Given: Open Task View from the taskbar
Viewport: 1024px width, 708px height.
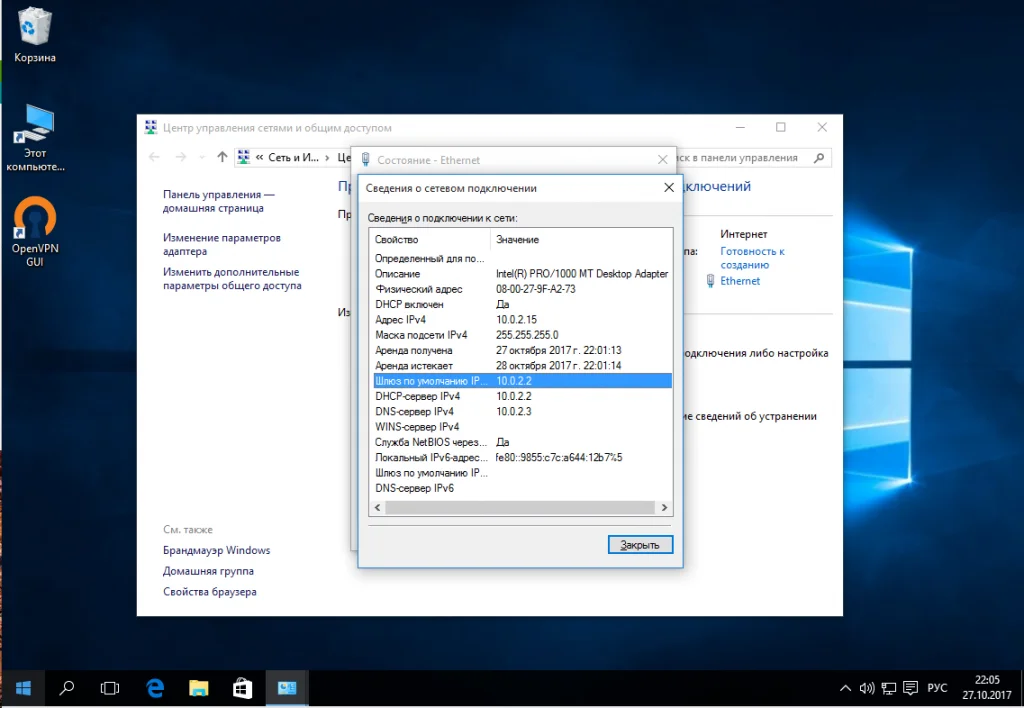Looking at the screenshot, I should tap(110, 688).
